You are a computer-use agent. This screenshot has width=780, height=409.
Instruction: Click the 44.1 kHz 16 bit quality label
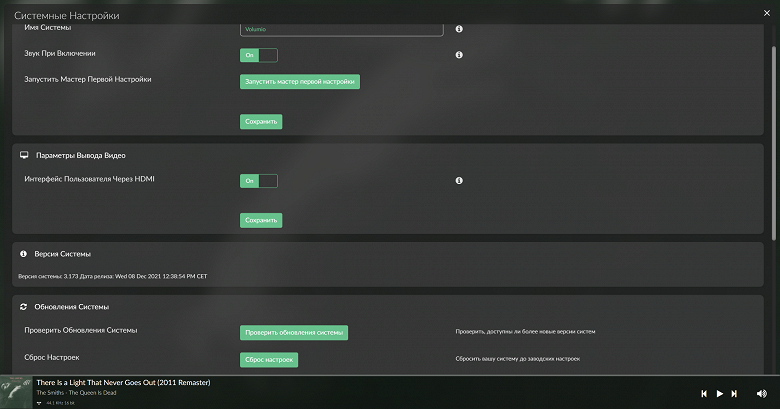(60, 403)
